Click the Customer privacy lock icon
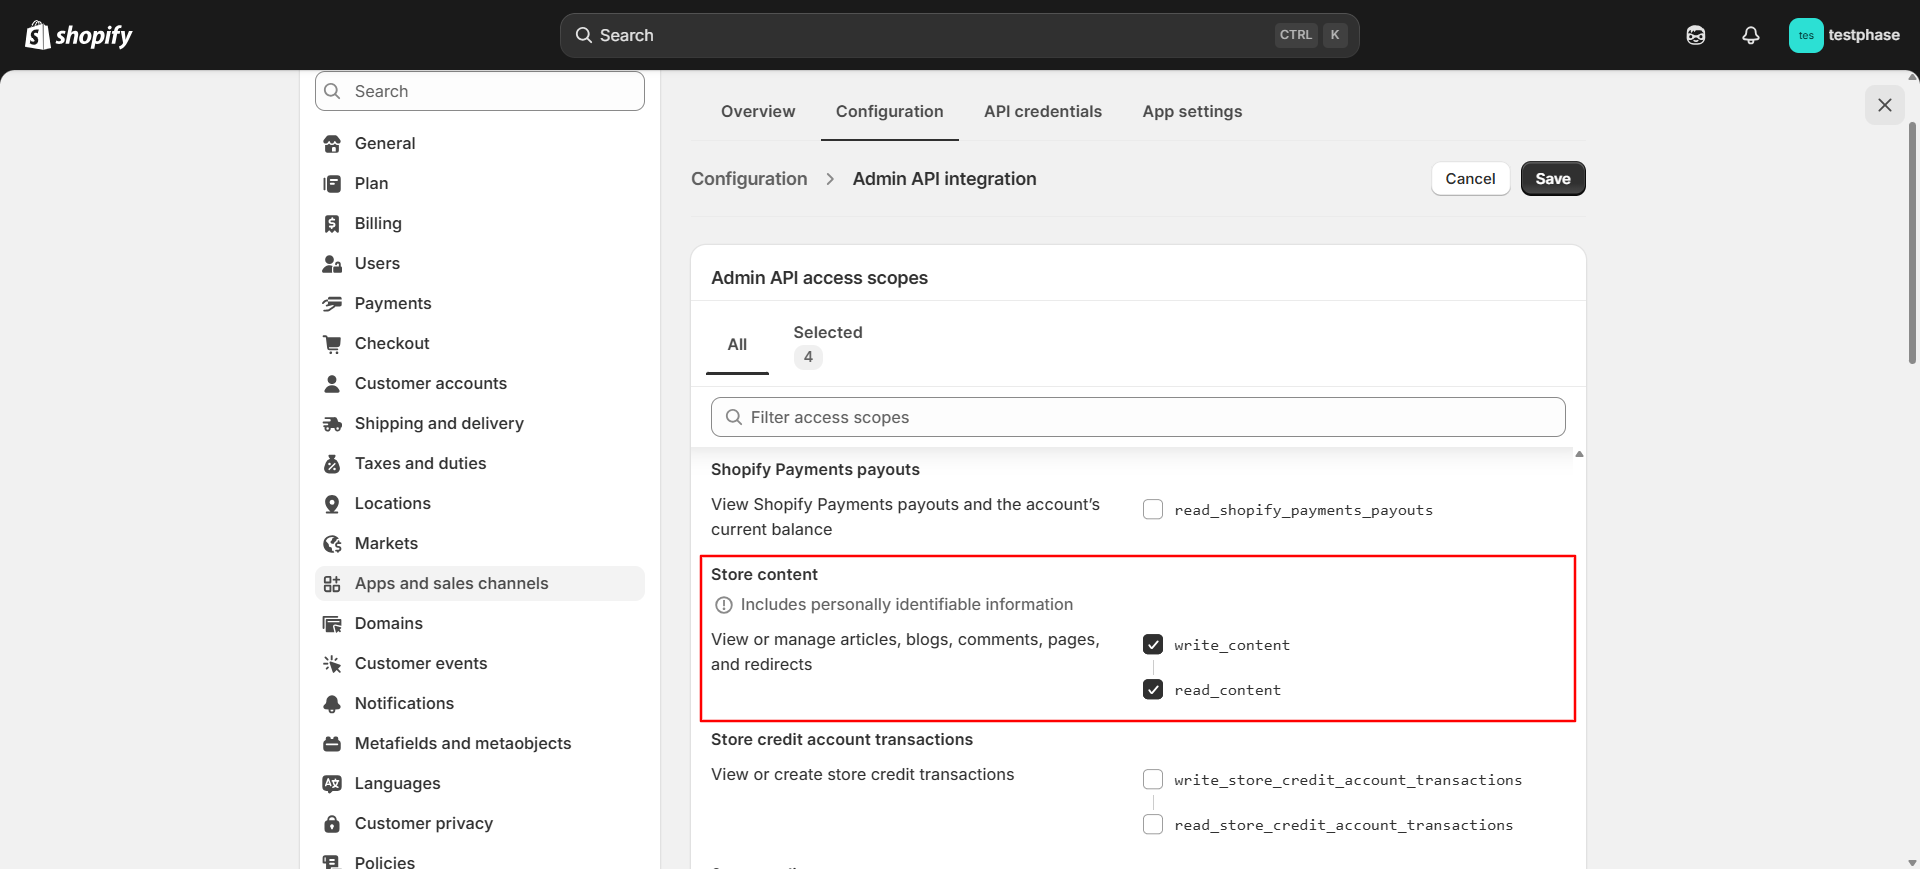The image size is (1920, 869). (x=332, y=824)
